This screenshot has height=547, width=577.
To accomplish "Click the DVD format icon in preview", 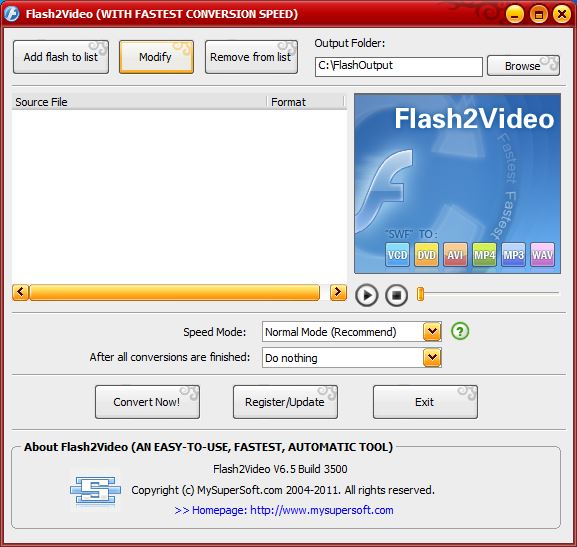I will [x=426, y=254].
